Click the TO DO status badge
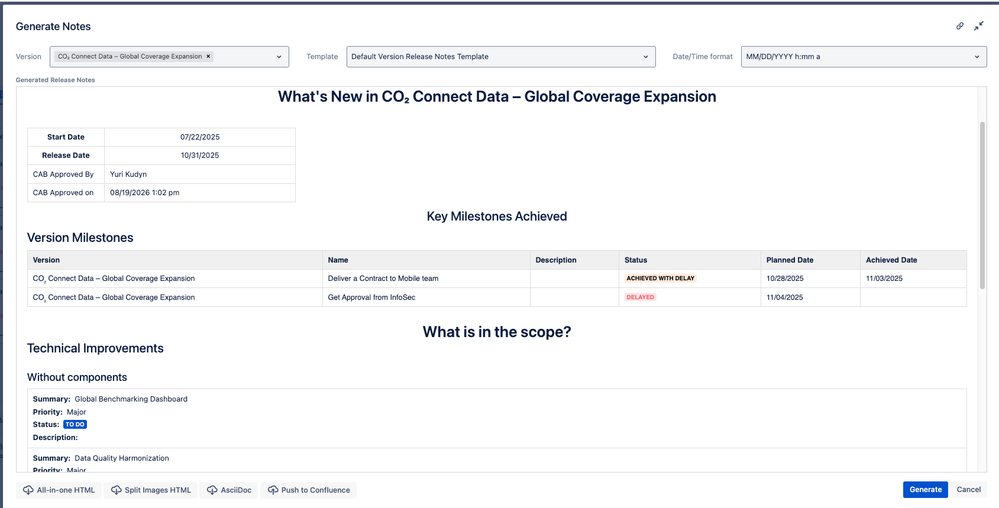This screenshot has height=508, width=999. 75,425
